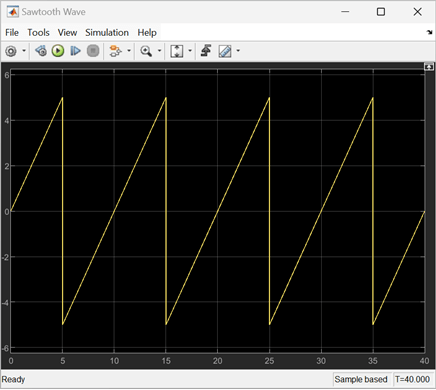Open the Help menu
436x390 pixels.
(147, 33)
